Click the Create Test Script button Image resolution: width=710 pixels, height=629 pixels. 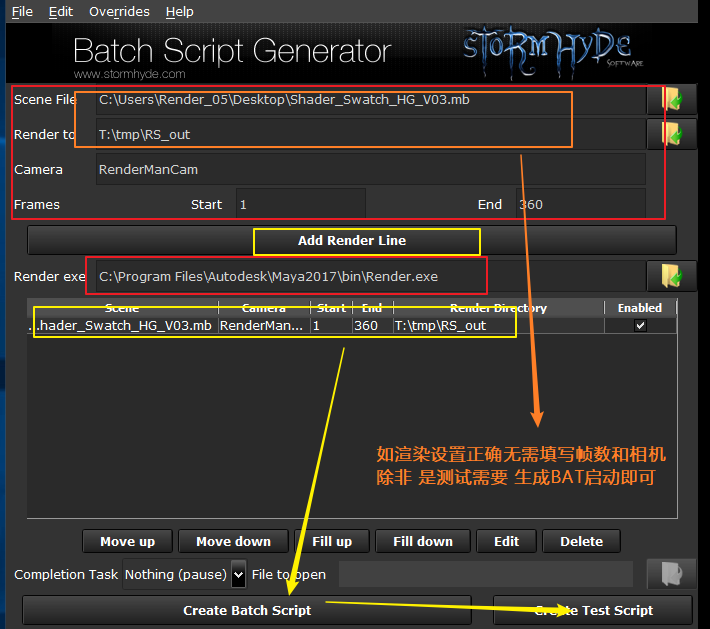pyautogui.click(x=593, y=610)
